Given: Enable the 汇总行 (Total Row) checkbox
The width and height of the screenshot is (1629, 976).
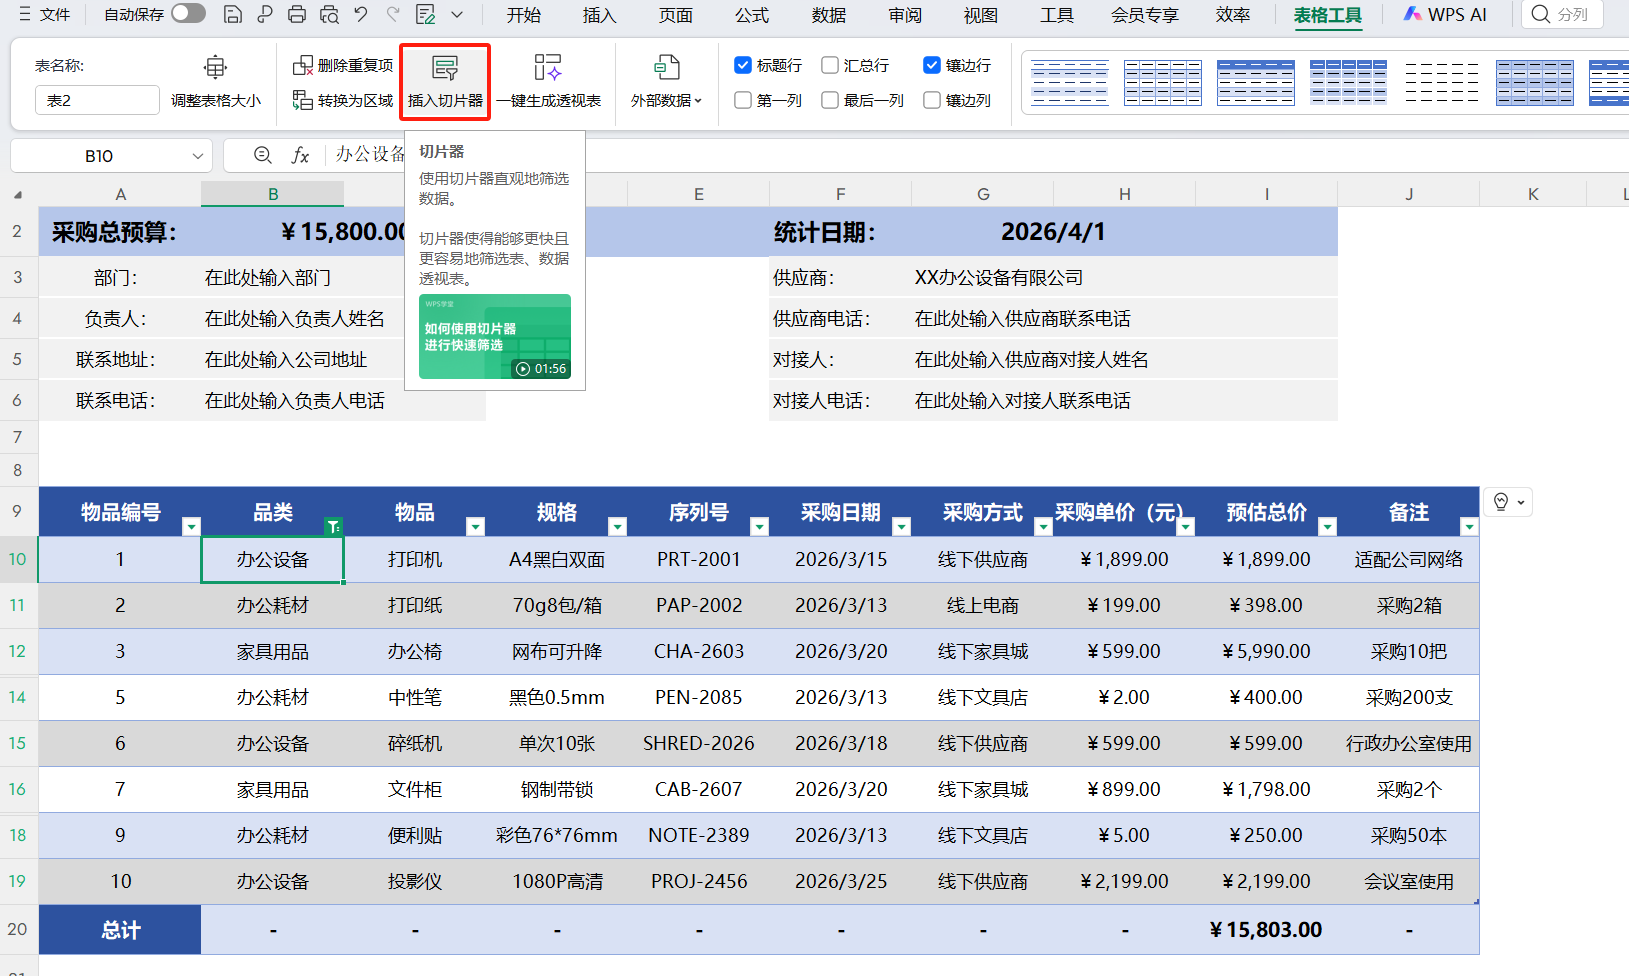Looking at the screenshot, I should tap(829, 64).
